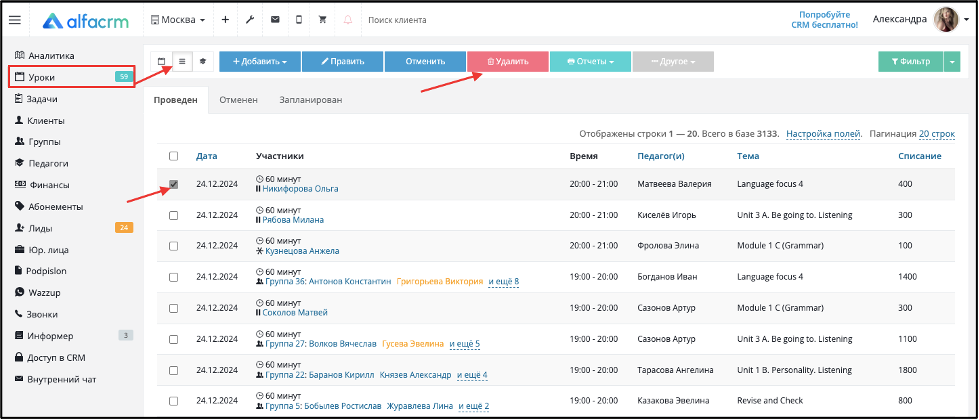Viewport: 979px width, 420px height.
Task: Switch to list view icon
Action: tap(182, 62)
